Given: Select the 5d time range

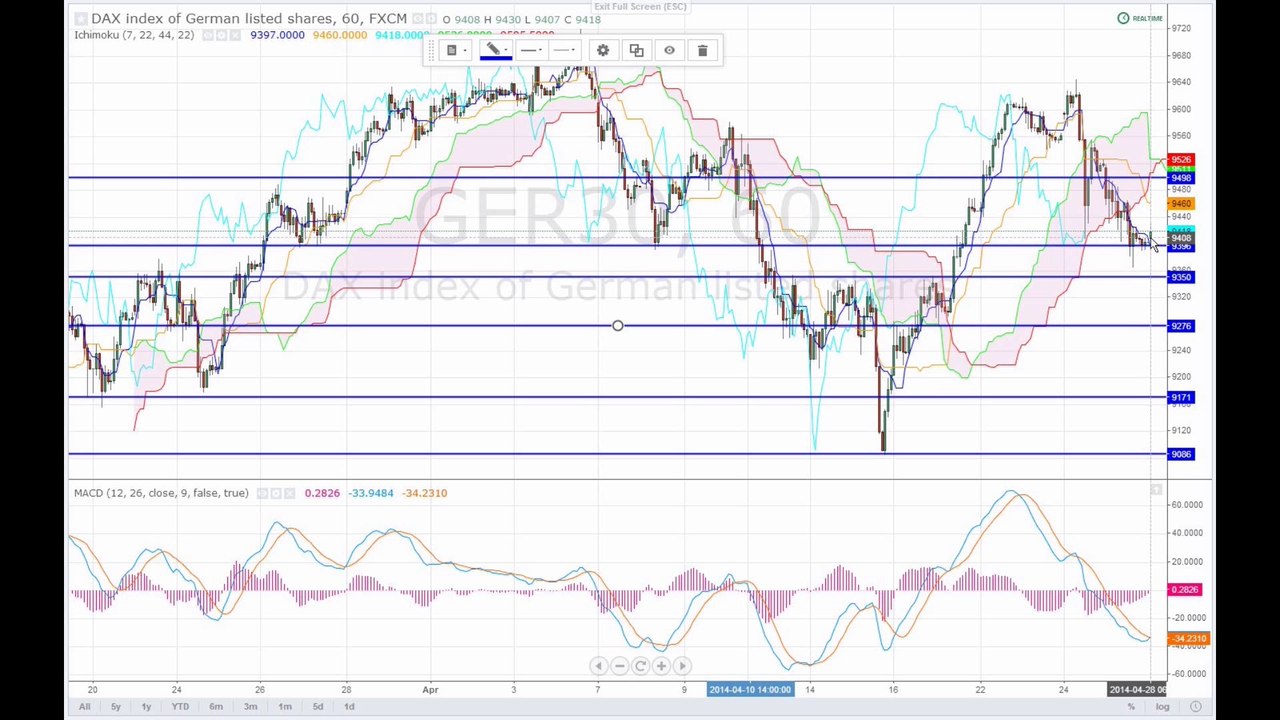Looking at the screenshot, I should click(318, 707).
